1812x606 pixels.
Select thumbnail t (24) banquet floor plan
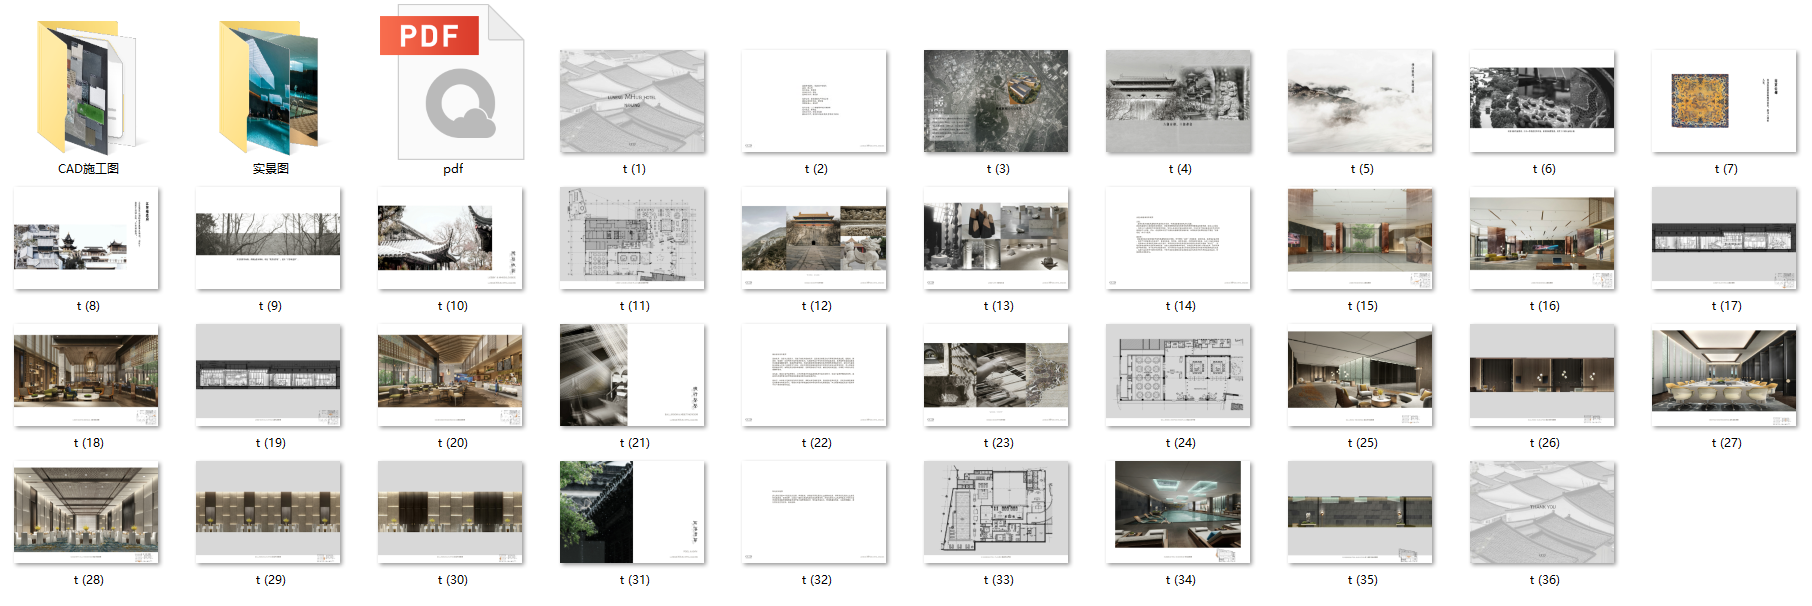pyautogui.click(x=1178, y=375)
